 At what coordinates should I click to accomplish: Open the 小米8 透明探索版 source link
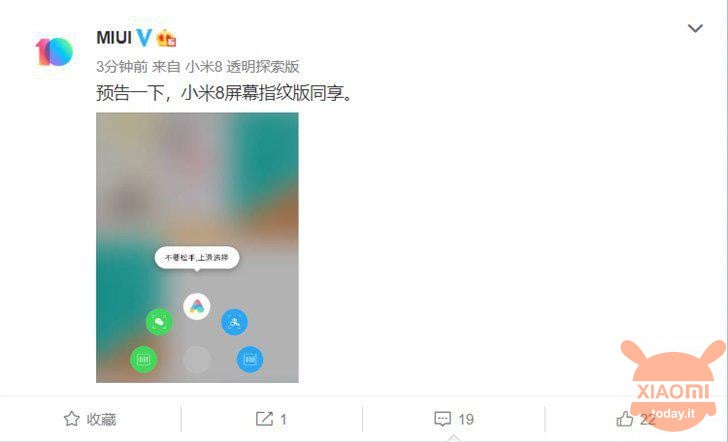(x=242, y=67)
